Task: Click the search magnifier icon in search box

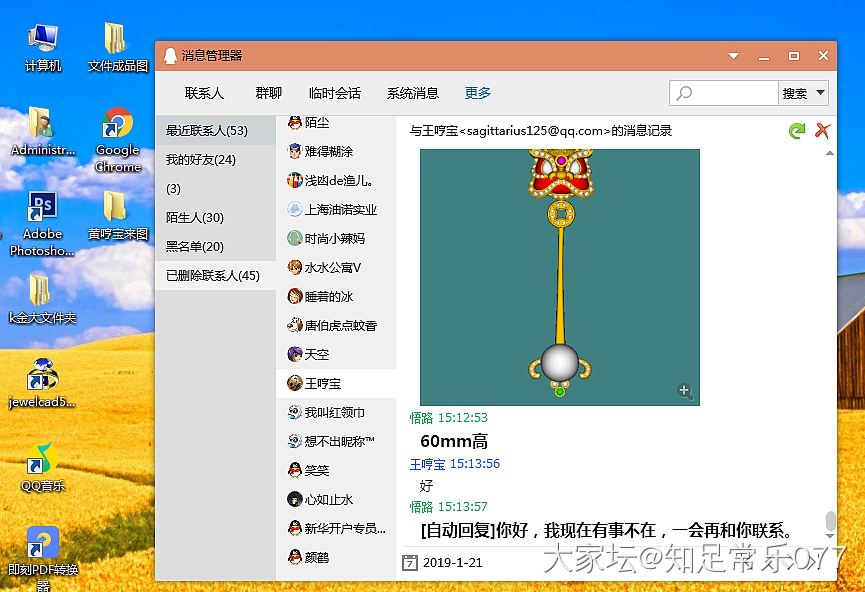Action: 685,94
